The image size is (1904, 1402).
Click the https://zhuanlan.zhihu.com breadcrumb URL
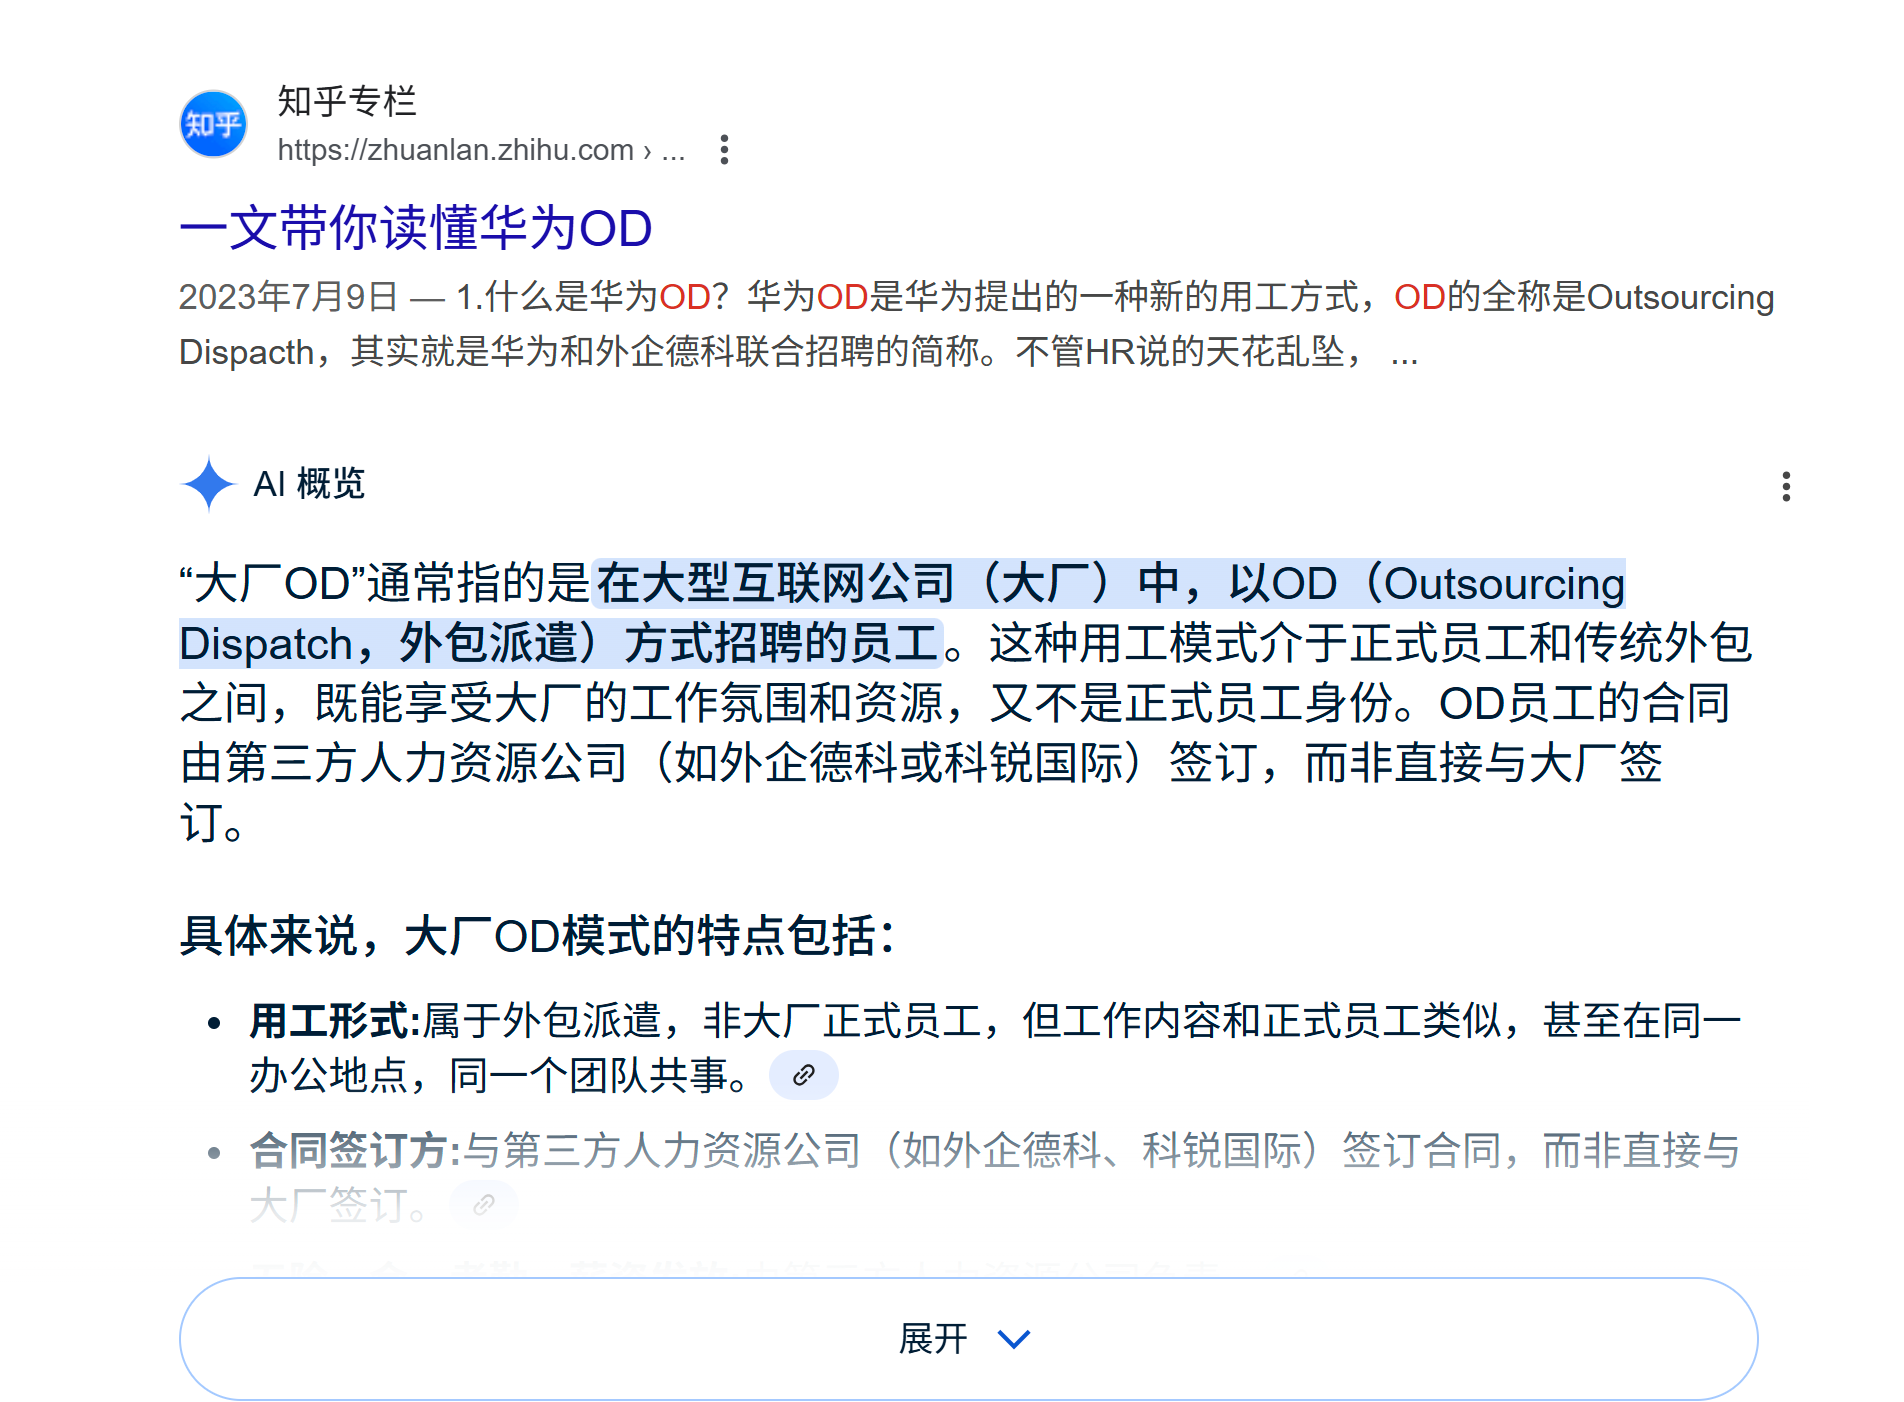tap(481, 150)
